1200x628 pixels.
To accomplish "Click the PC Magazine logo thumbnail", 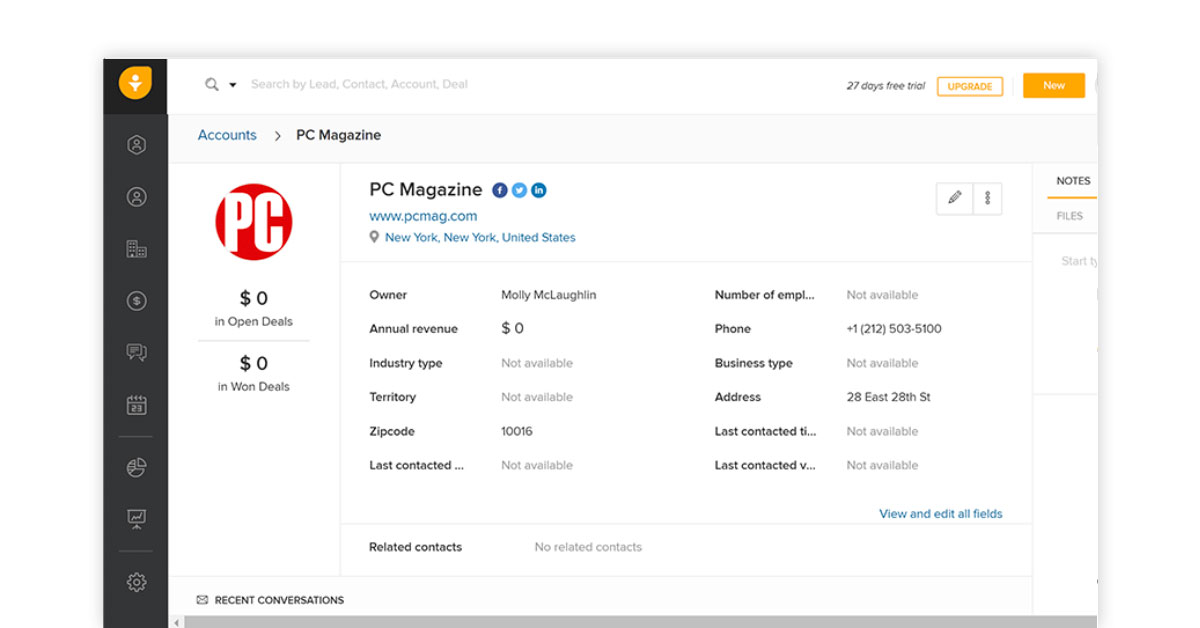I will [x=254, y=221].
